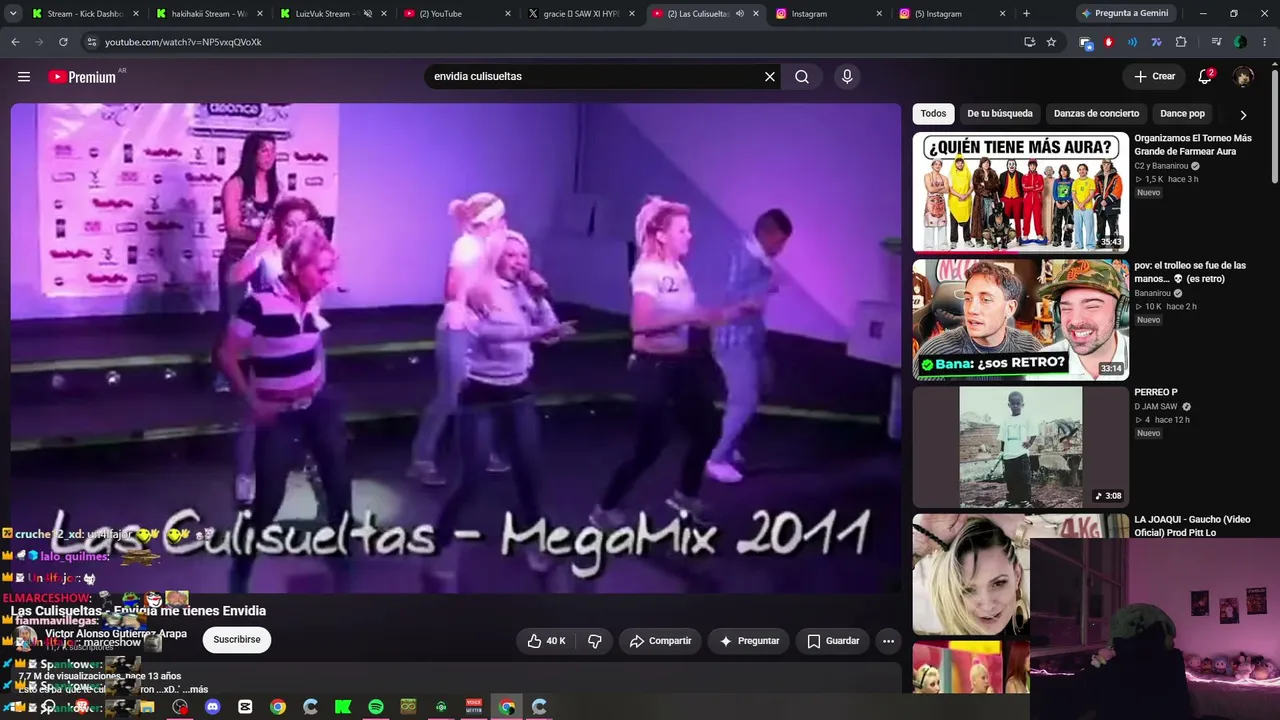Screen dimensions: 1280x720
Task: Expand the video description with "...más"
Action: tap(197, 689)
